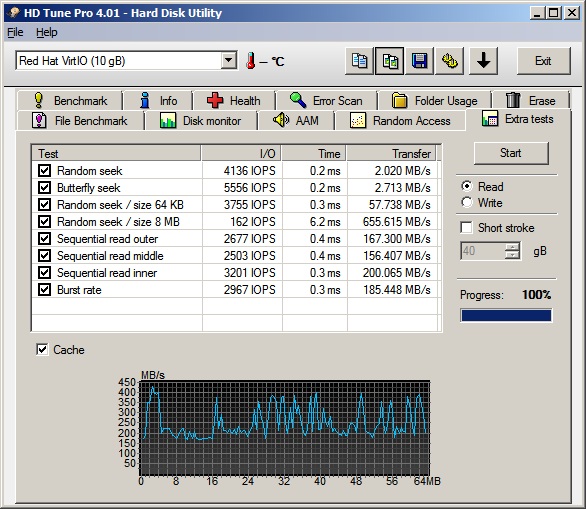Open the Help menu
The height and width of the screenshot is (509, 586).
[47, 32]
